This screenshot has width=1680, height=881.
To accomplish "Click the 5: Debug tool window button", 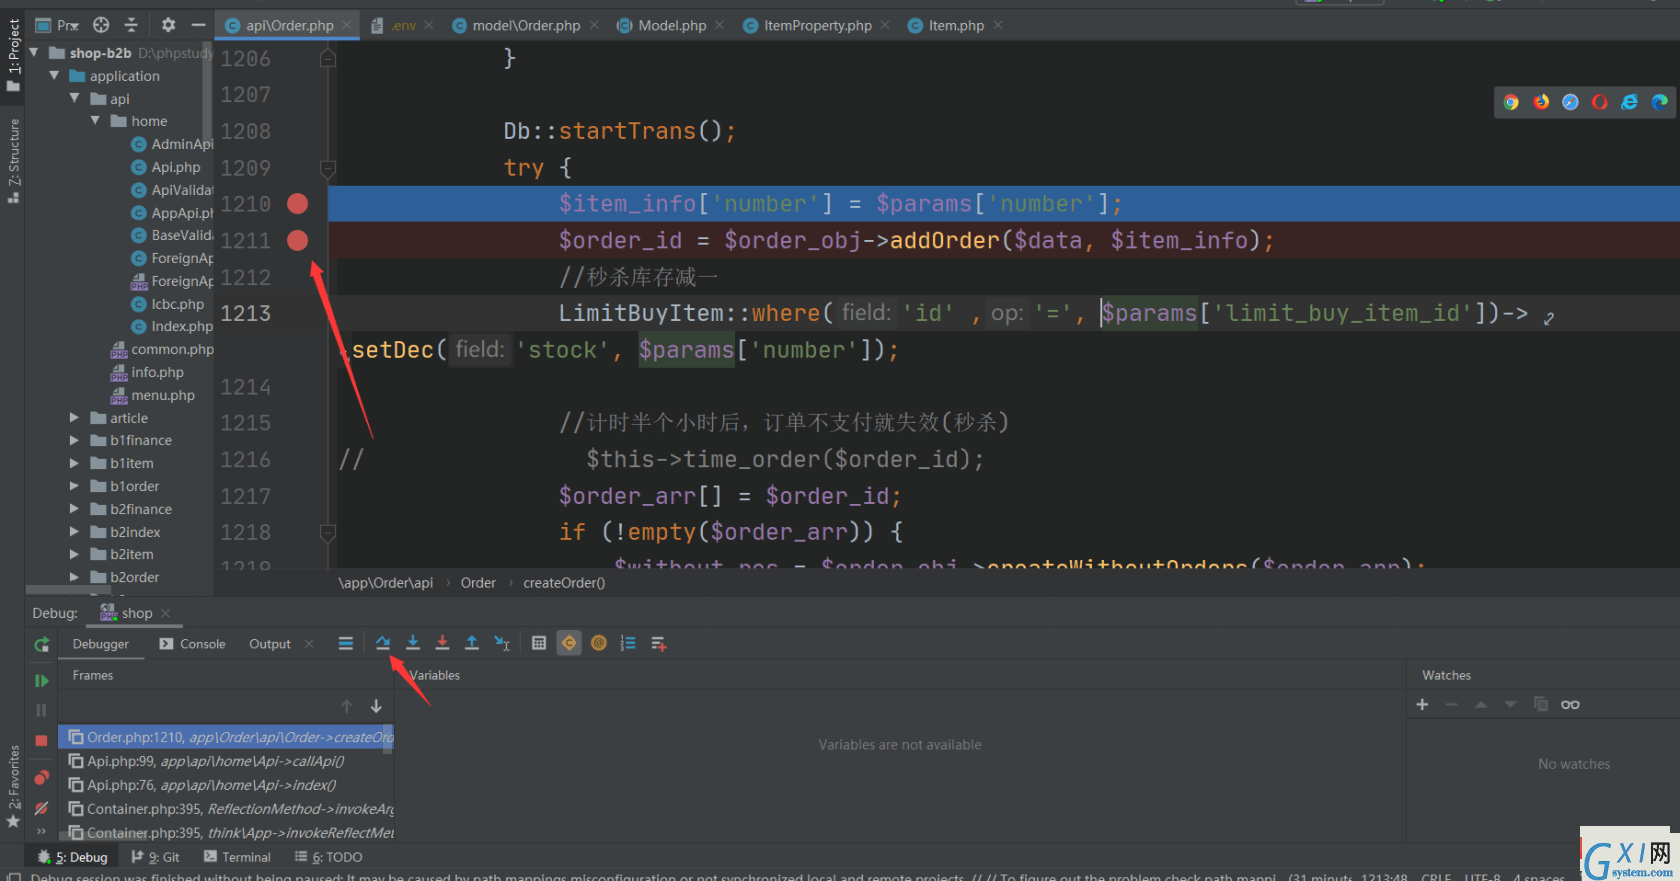I will pyautogui.click(x=72, y=857).
